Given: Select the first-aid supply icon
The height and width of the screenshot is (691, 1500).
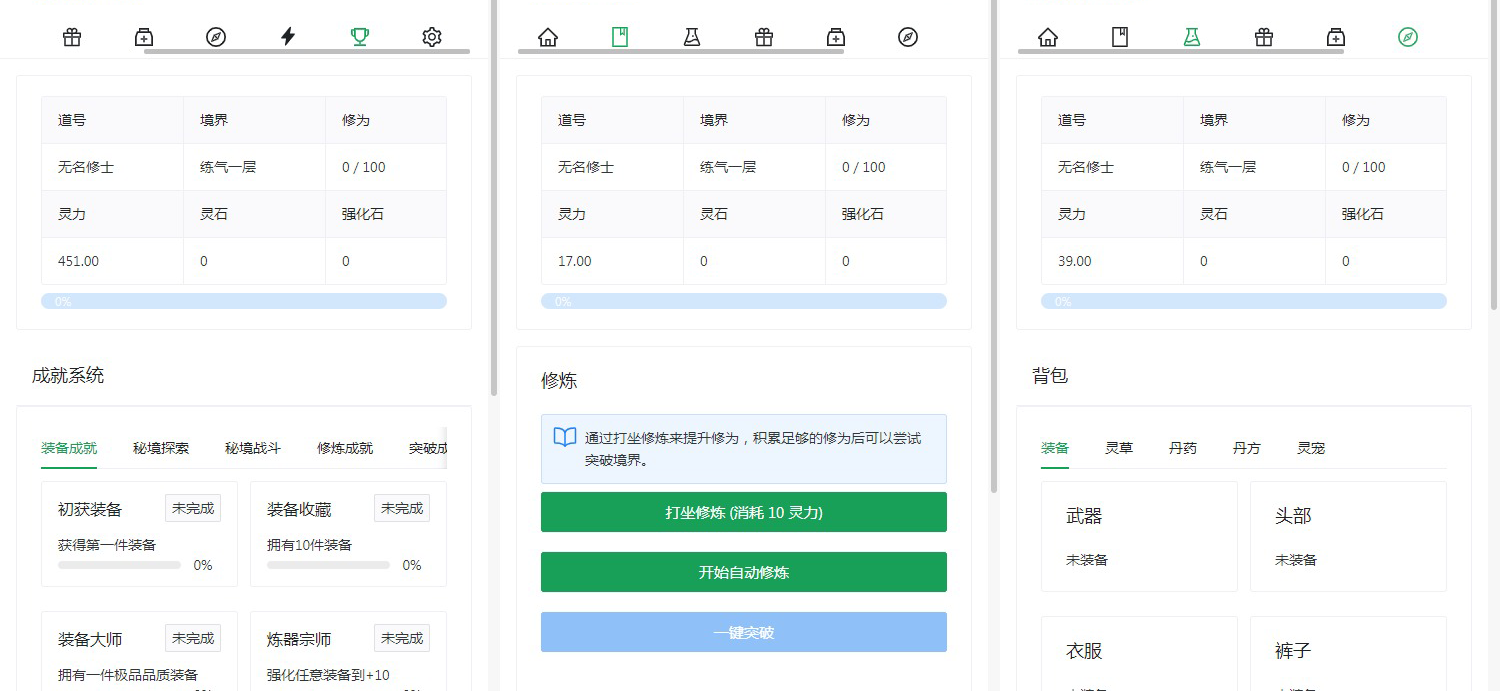Looking at the screenshot, I should point(143,36).
